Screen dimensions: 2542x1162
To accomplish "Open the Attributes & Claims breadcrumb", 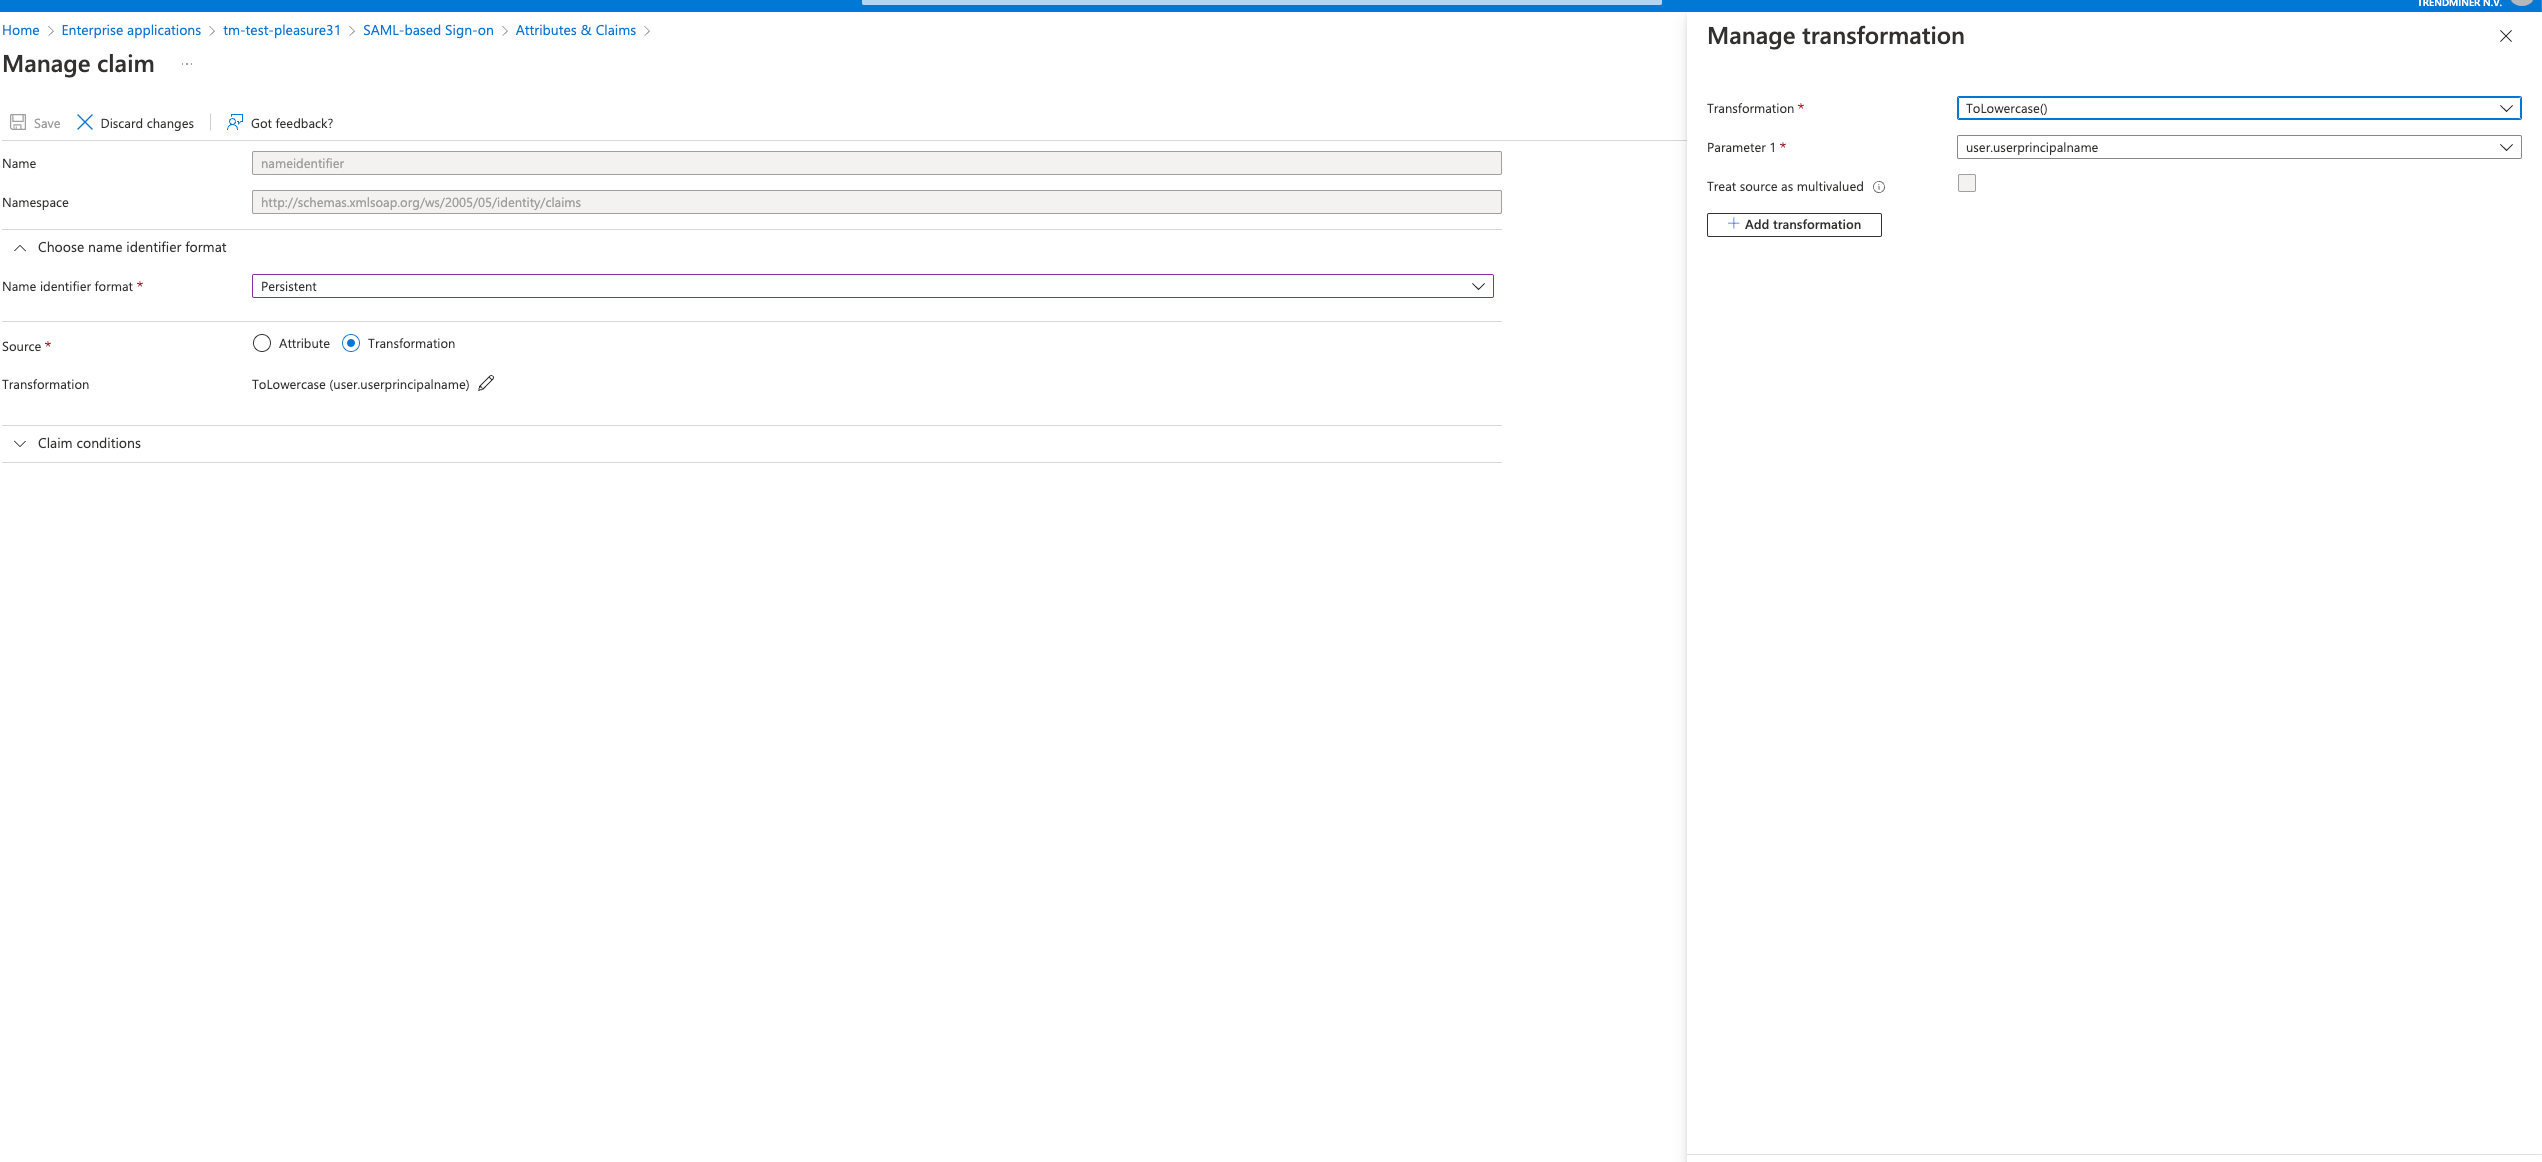I will [575, 30].
